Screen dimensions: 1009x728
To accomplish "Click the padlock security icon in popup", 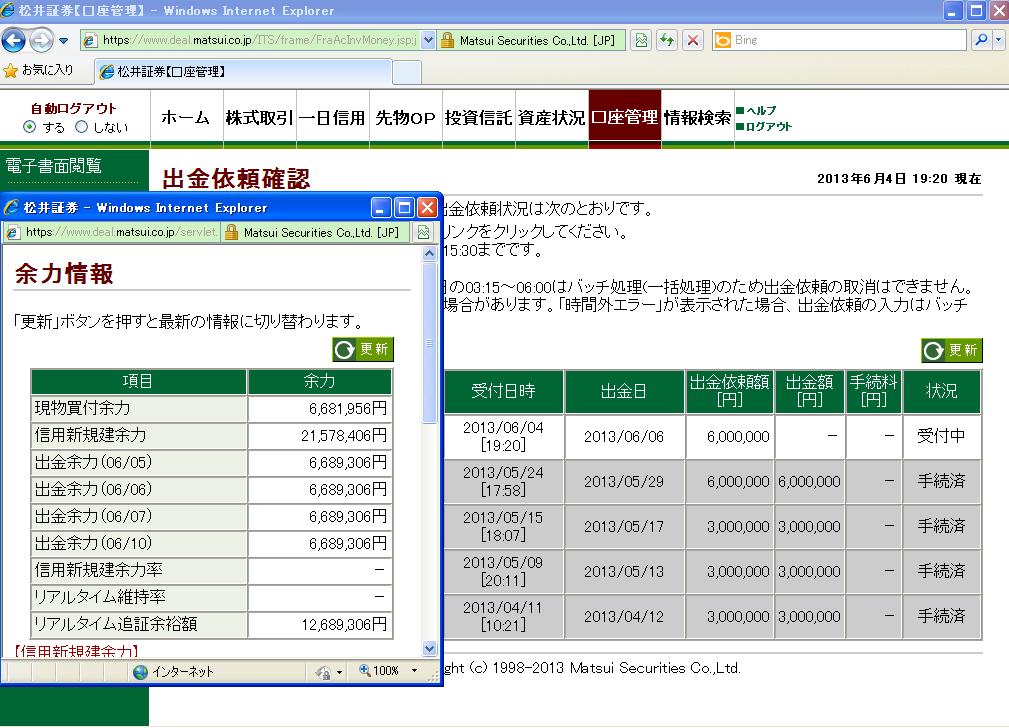I will pos(231,232).
